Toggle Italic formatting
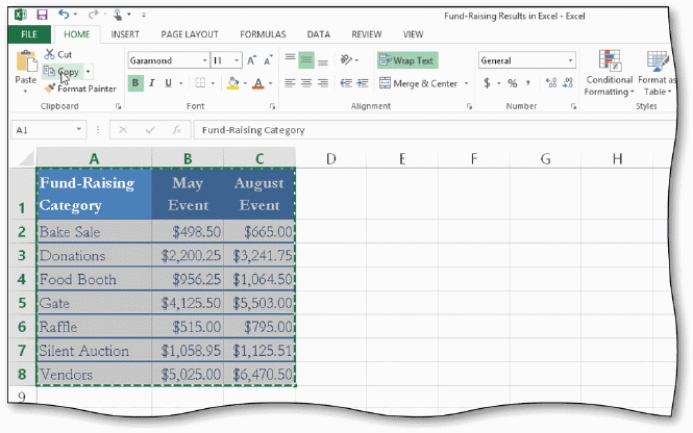693x433 pixels. (x=152, y=83)
